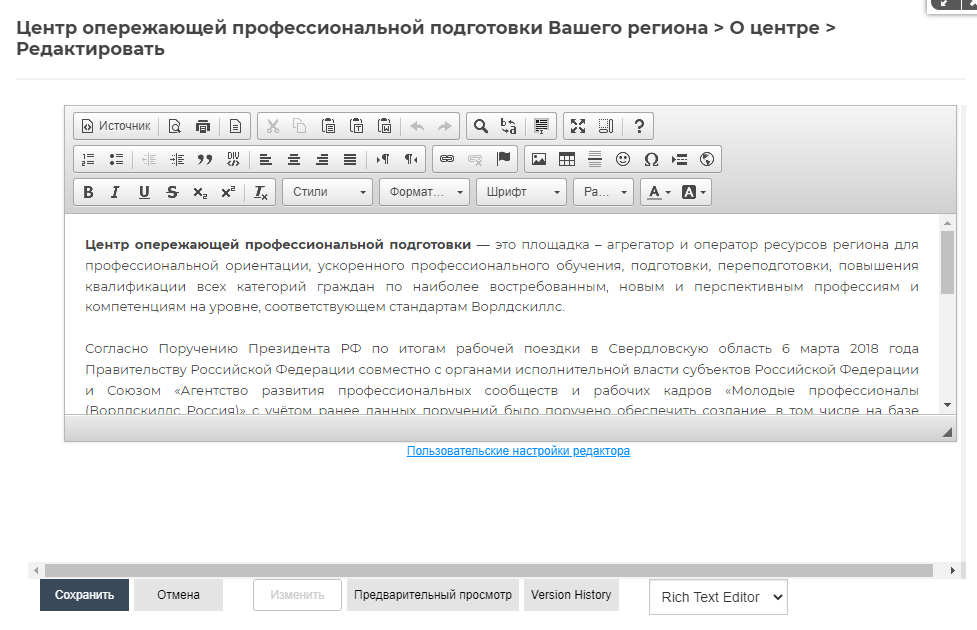Maximize the editor with fullscreen icon
This screenshot has height=630, width=977.
click(577, 126)
